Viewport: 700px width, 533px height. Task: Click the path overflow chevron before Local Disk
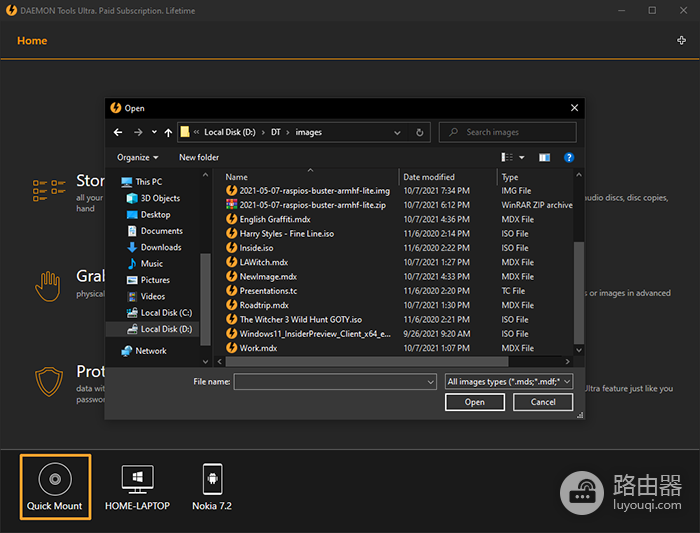tap(196, 133)
